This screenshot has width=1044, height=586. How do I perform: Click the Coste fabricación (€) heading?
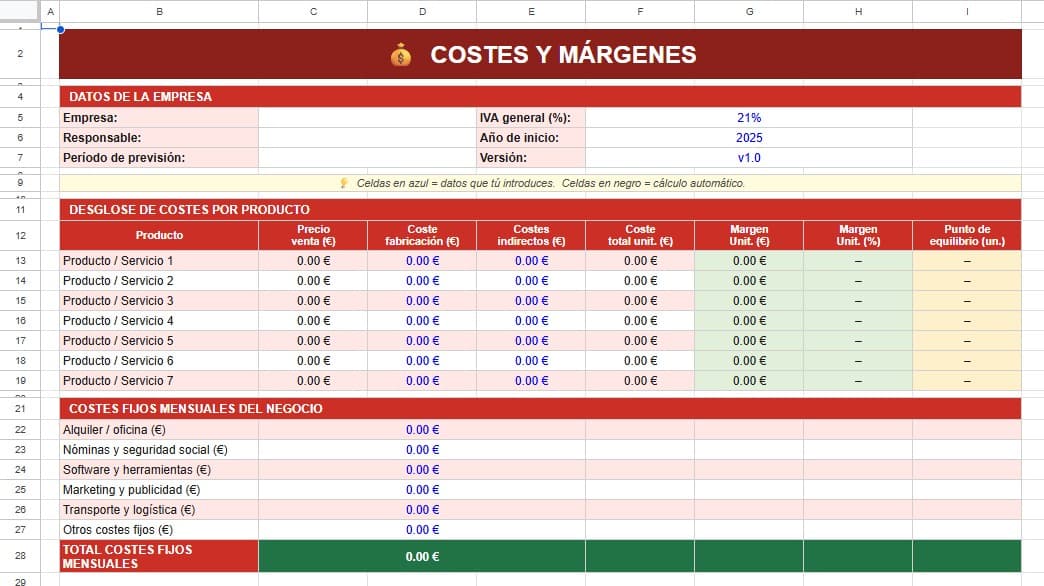[422, 235]
